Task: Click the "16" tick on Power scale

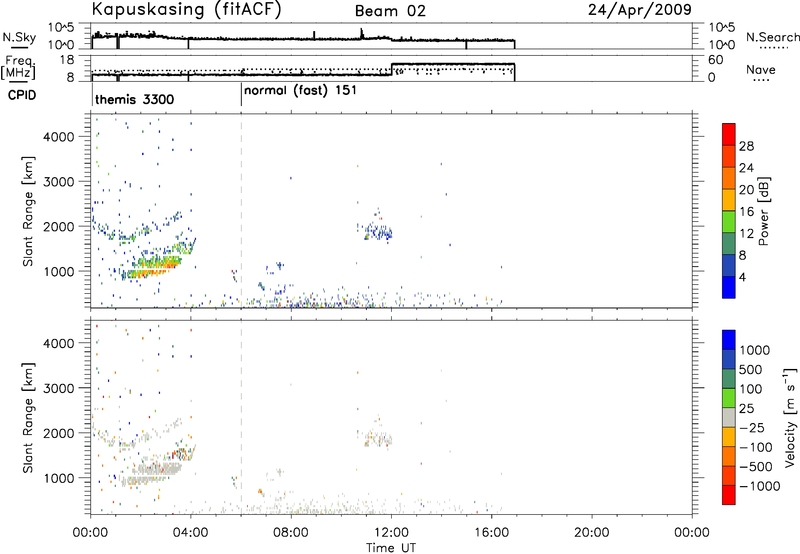Action: click(x=746, y=212)
